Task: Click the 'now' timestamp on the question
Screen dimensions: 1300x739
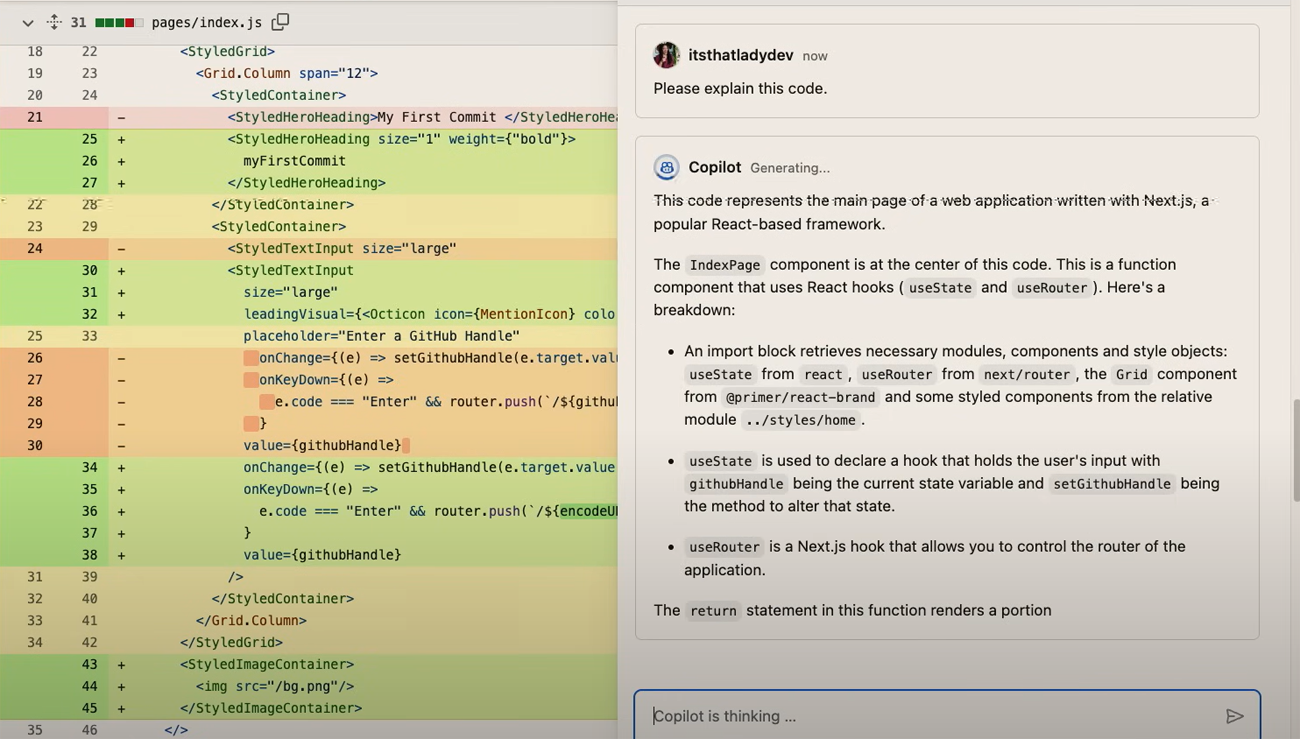Action: pyautogui.click(x=814, y=56)
